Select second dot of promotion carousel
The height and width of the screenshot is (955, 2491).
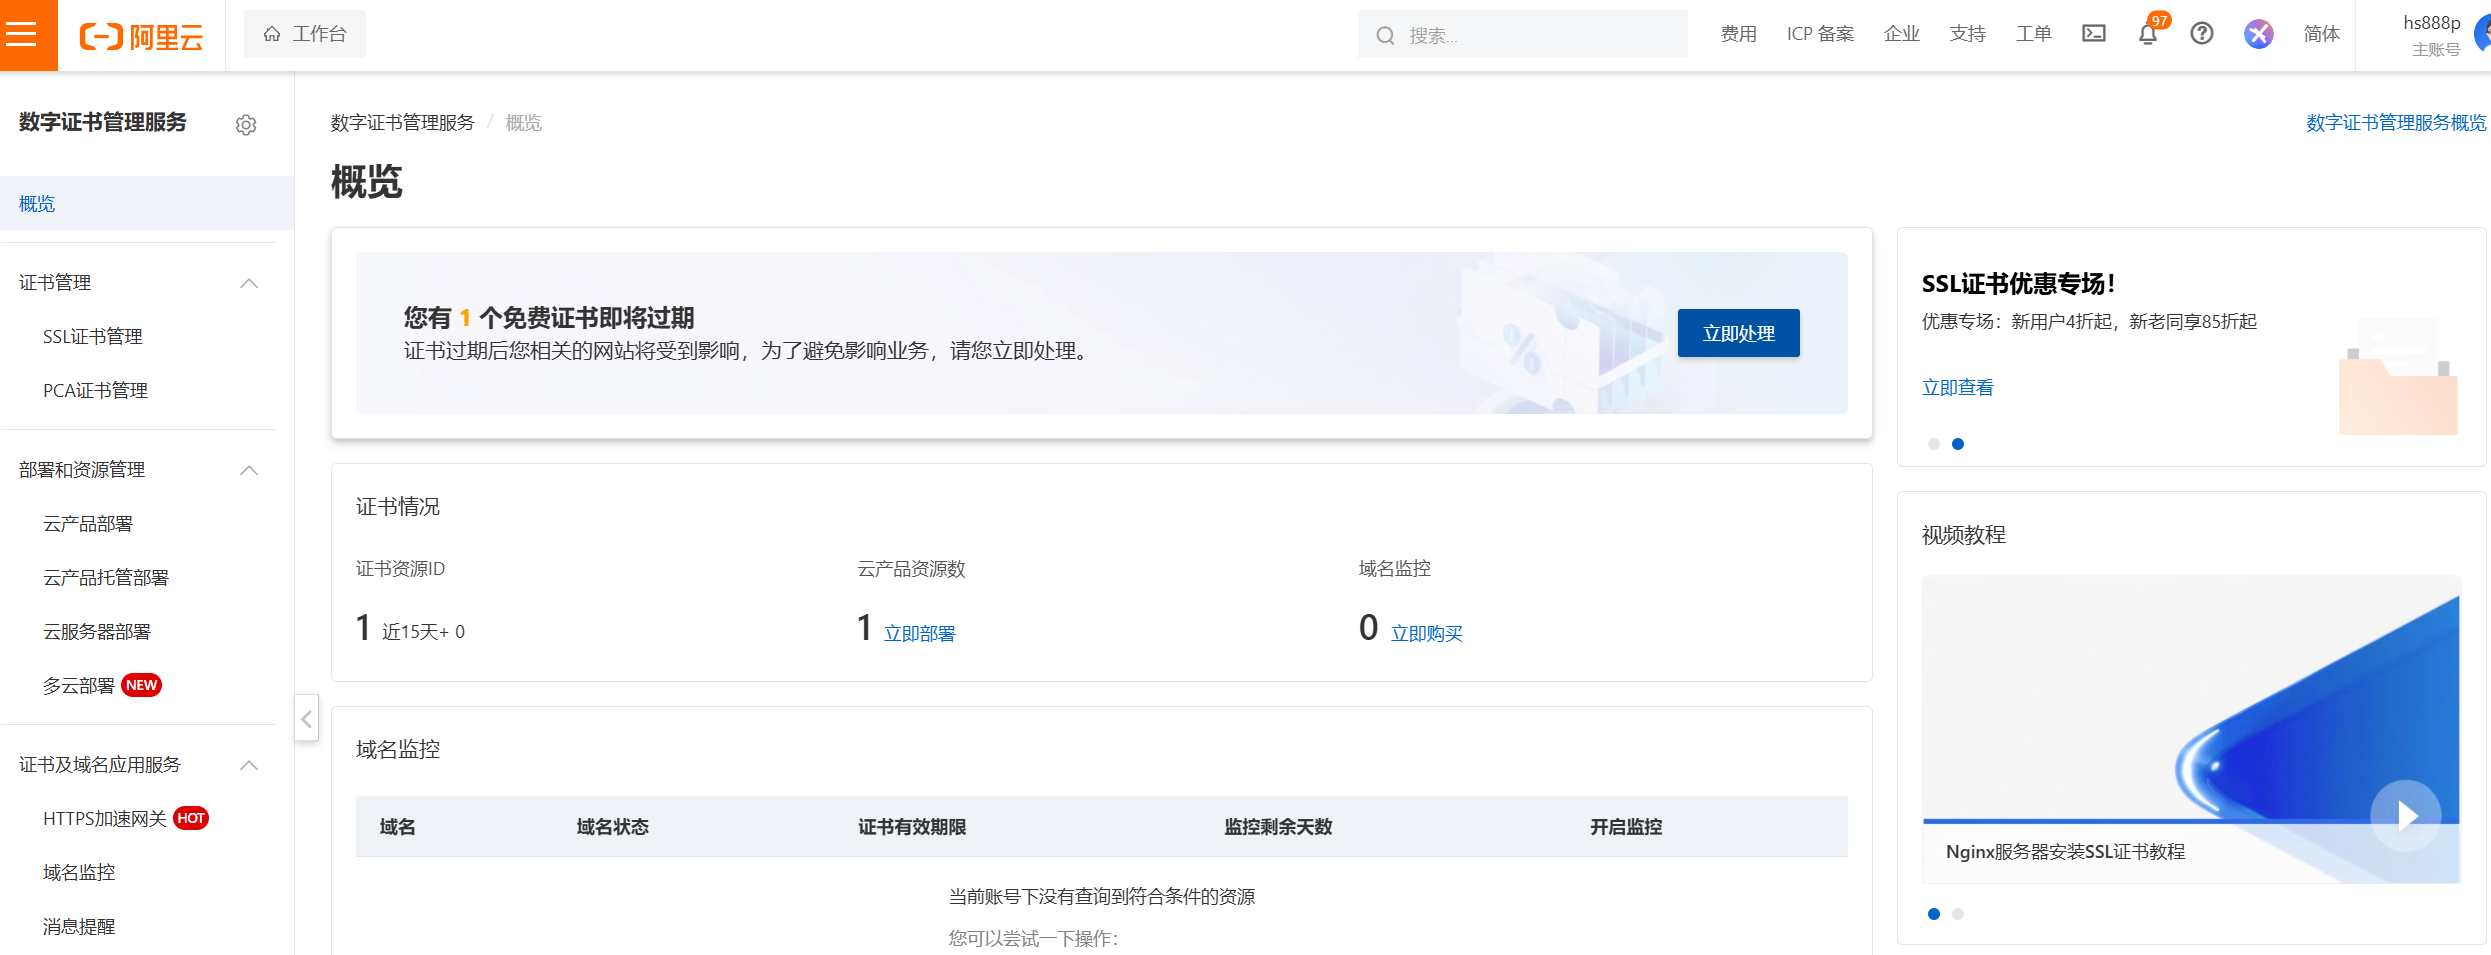[1958, 444]
